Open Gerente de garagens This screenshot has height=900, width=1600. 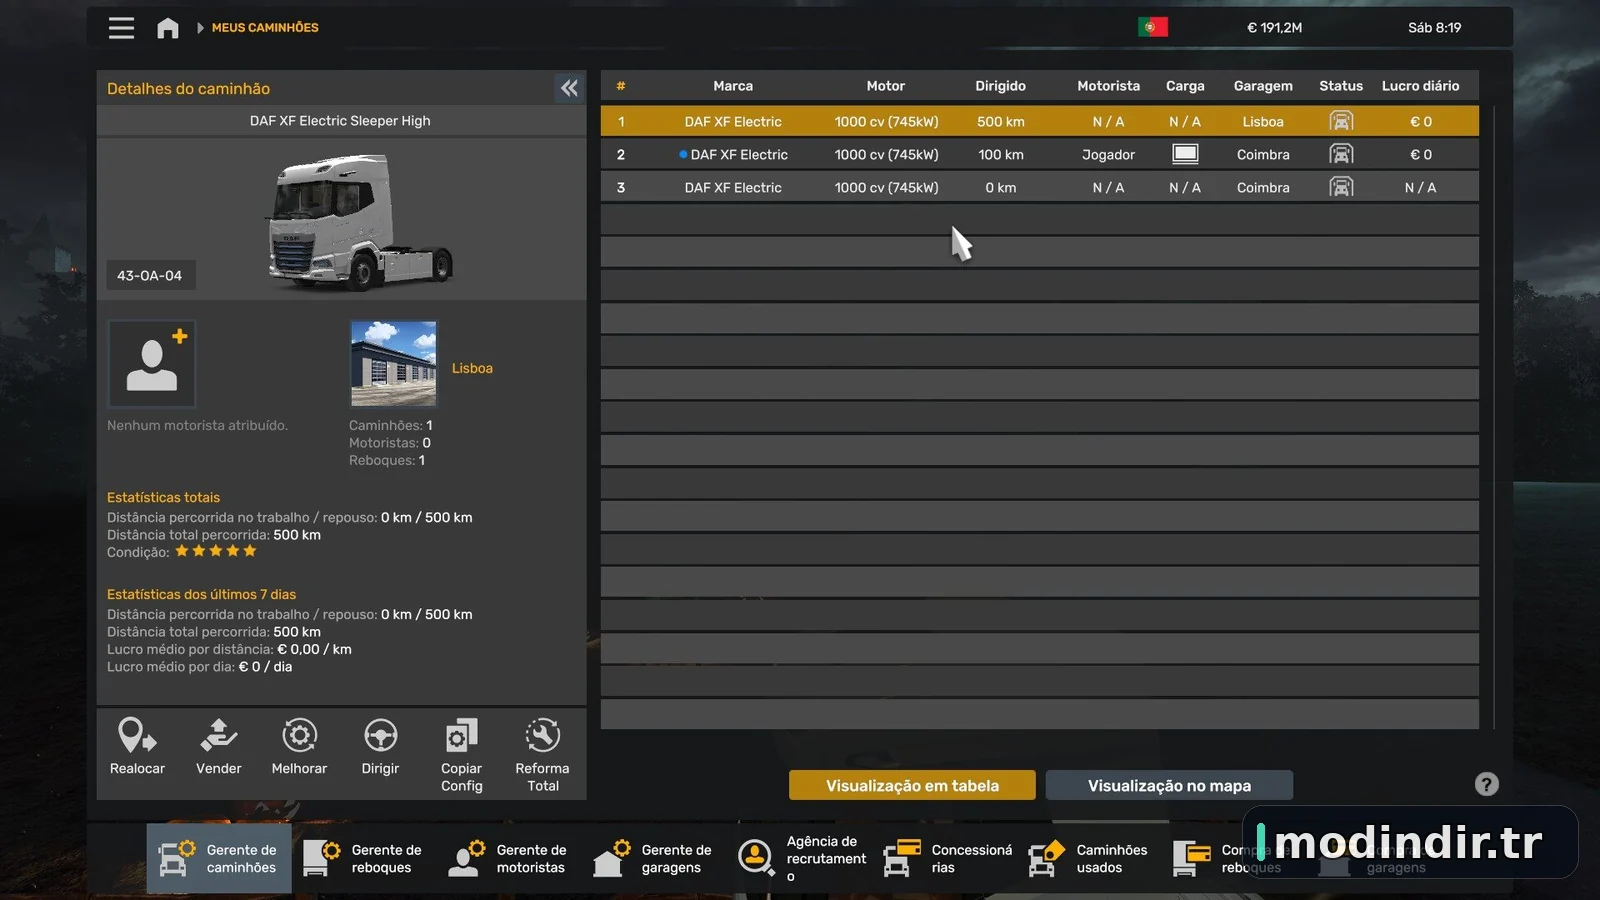tap(654, 858)
